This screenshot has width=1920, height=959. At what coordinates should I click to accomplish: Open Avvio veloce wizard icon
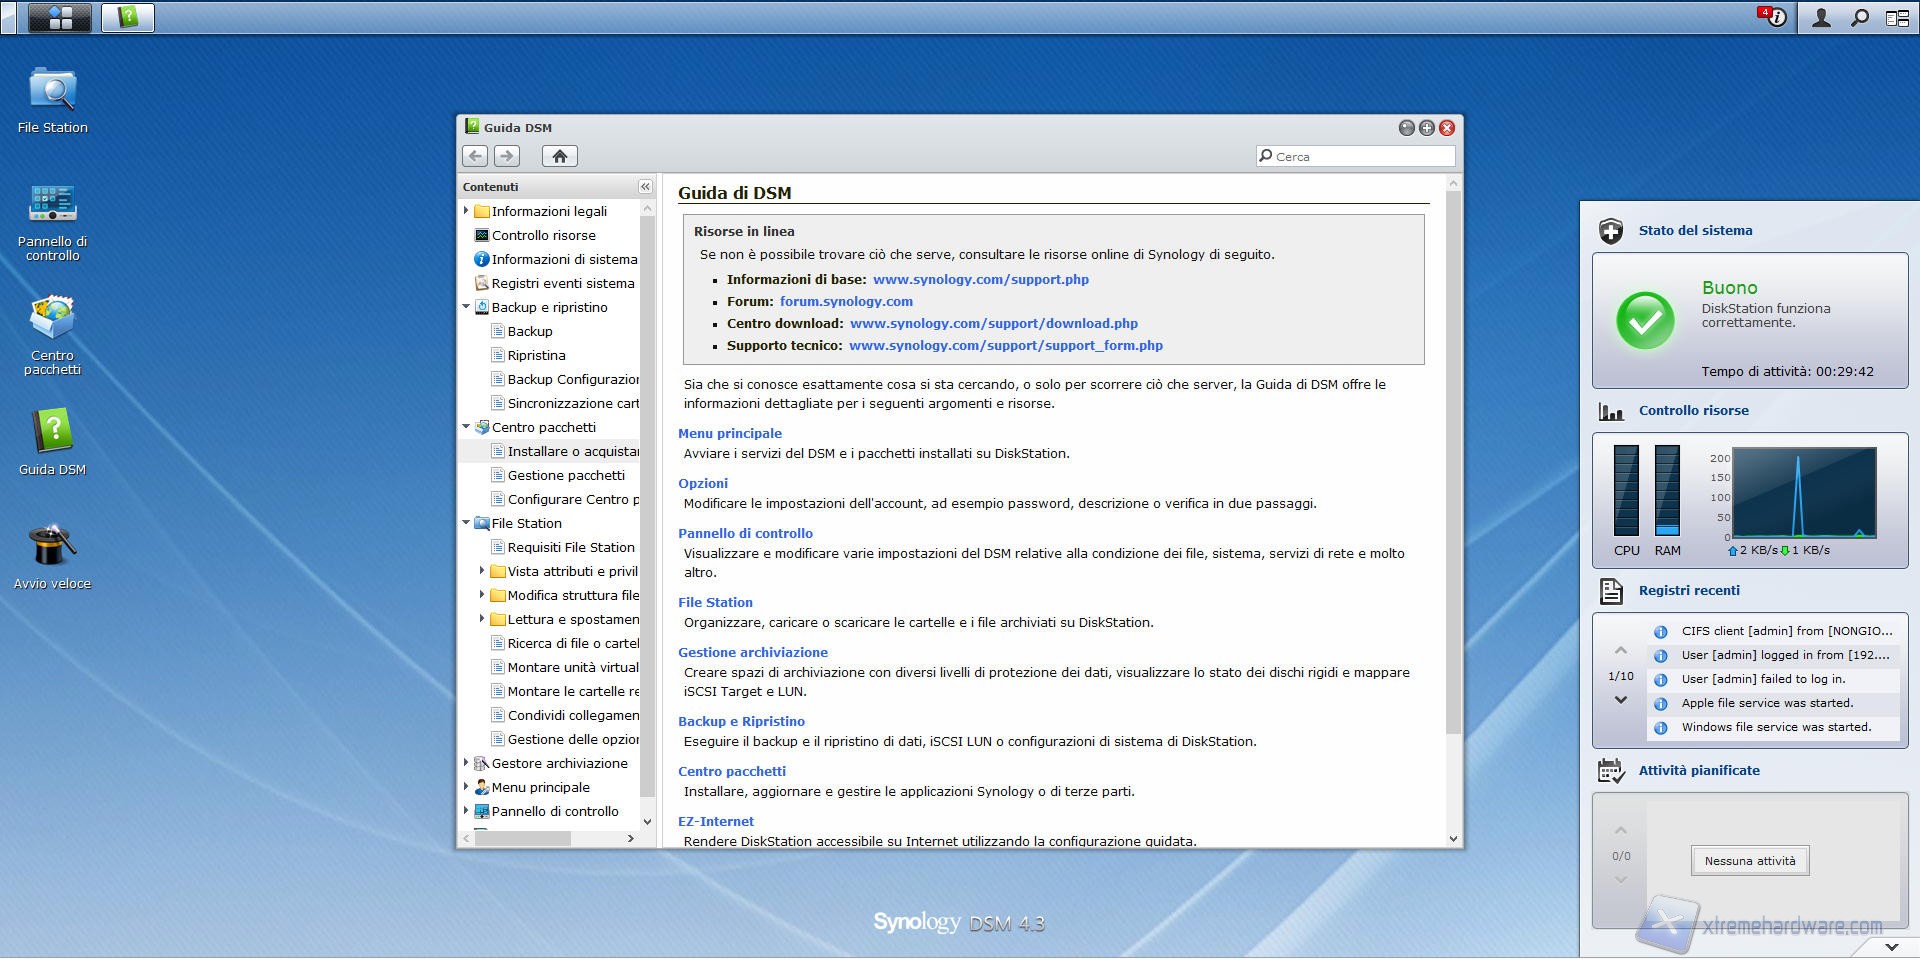click(x=52, y=547)
